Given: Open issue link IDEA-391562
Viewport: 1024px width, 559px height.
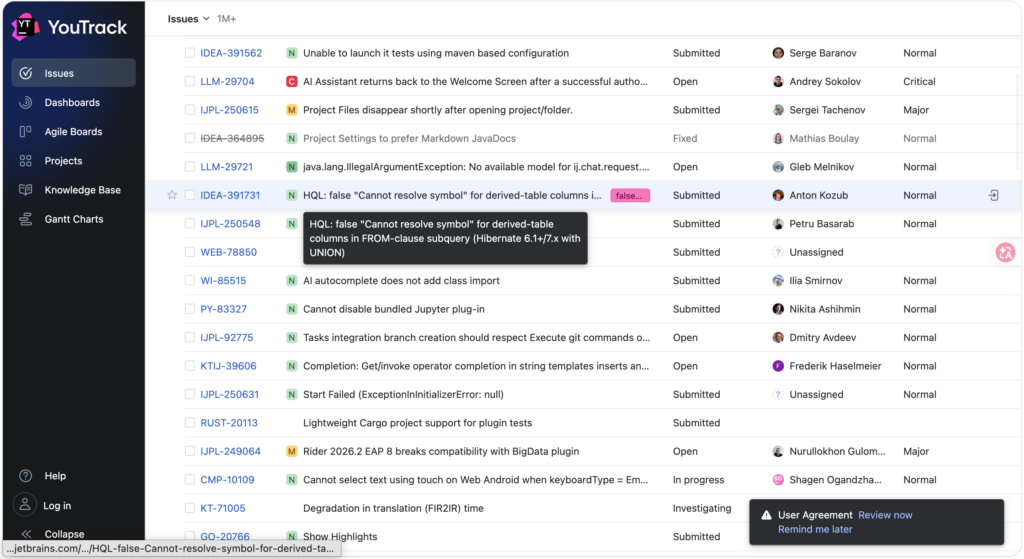Looking at the screenshot, I should (231, 53).
